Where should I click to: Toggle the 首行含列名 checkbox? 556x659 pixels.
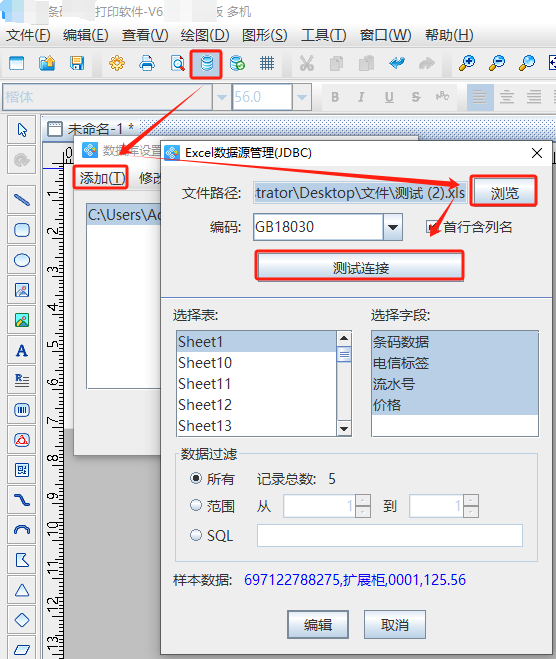pos(432,227)
